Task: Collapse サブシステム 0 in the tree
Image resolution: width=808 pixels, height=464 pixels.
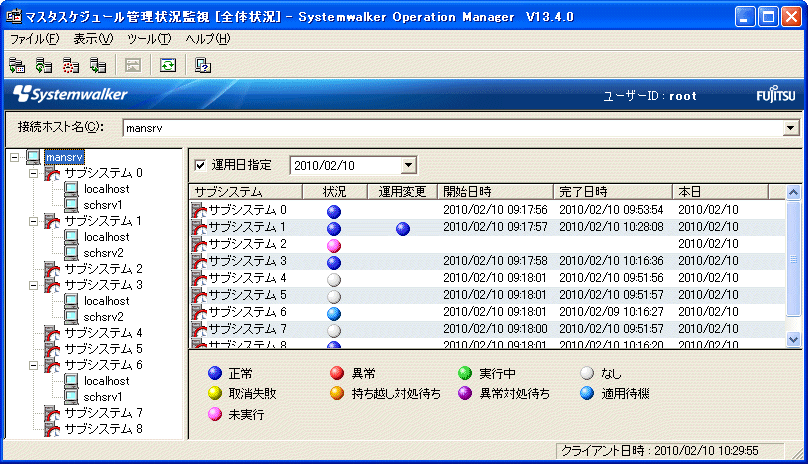Action: click(x=33, y=173)
